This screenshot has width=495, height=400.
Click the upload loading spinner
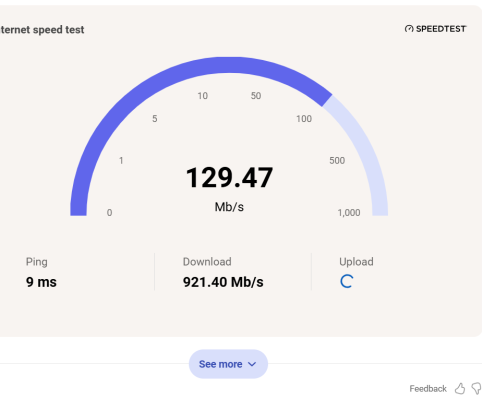347,282
